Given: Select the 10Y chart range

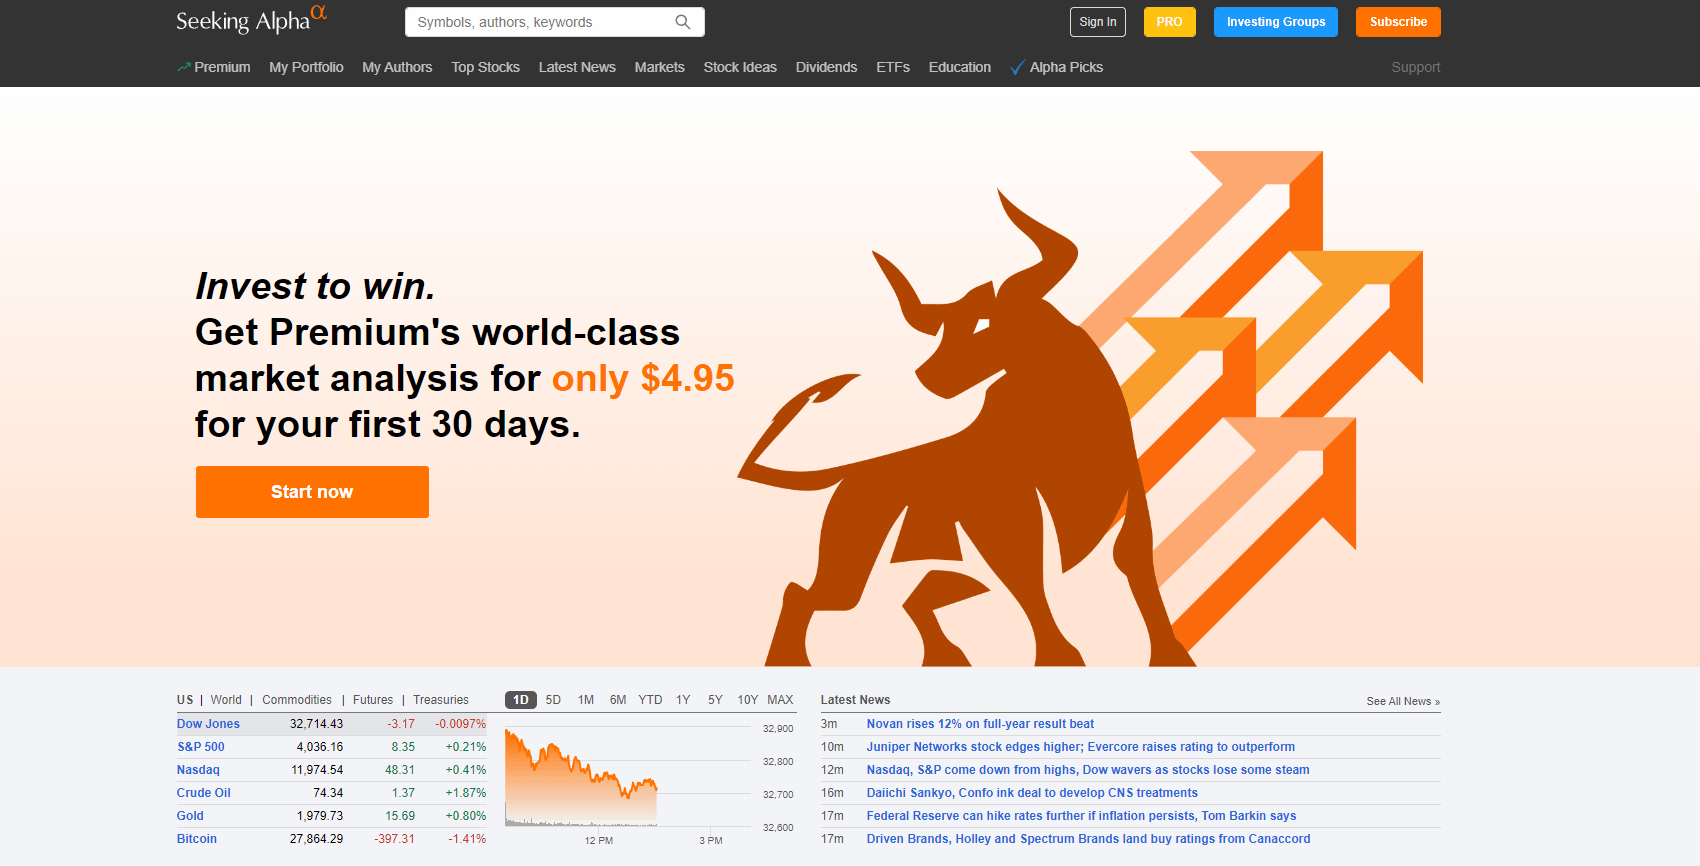Looking at the screenshot, I should [748, 700].
